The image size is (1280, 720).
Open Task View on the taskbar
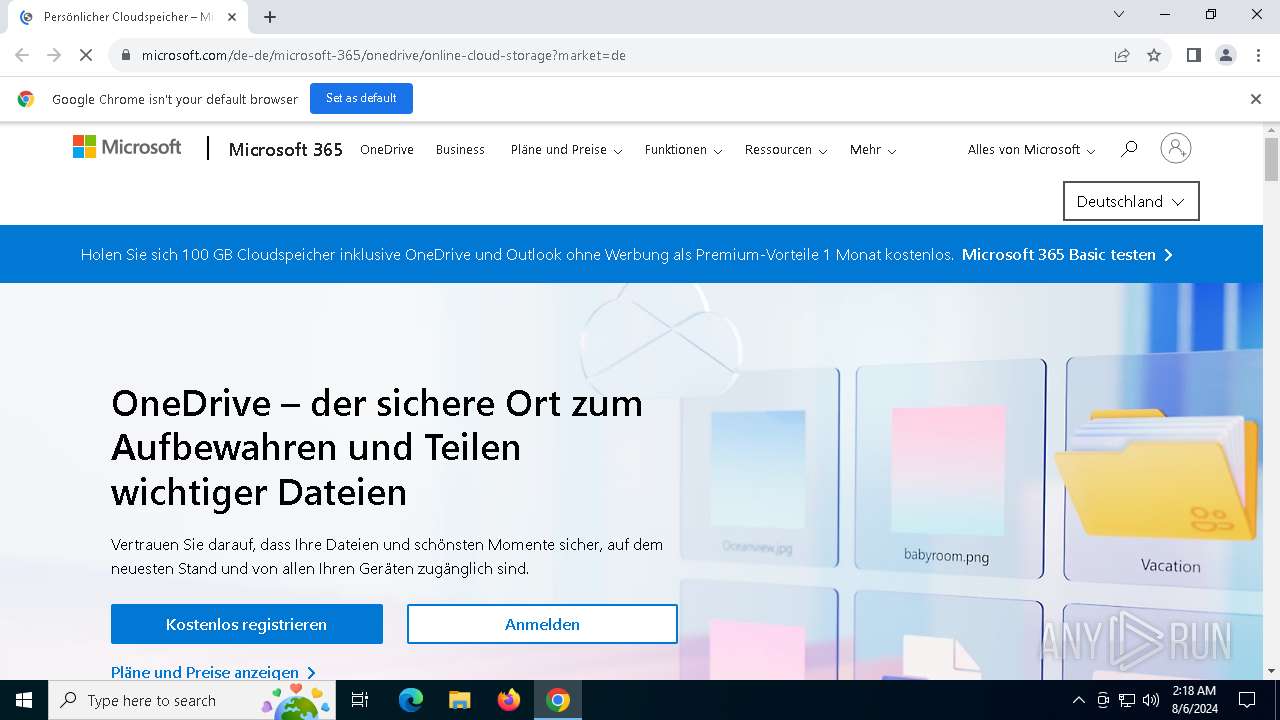point(360,700)
